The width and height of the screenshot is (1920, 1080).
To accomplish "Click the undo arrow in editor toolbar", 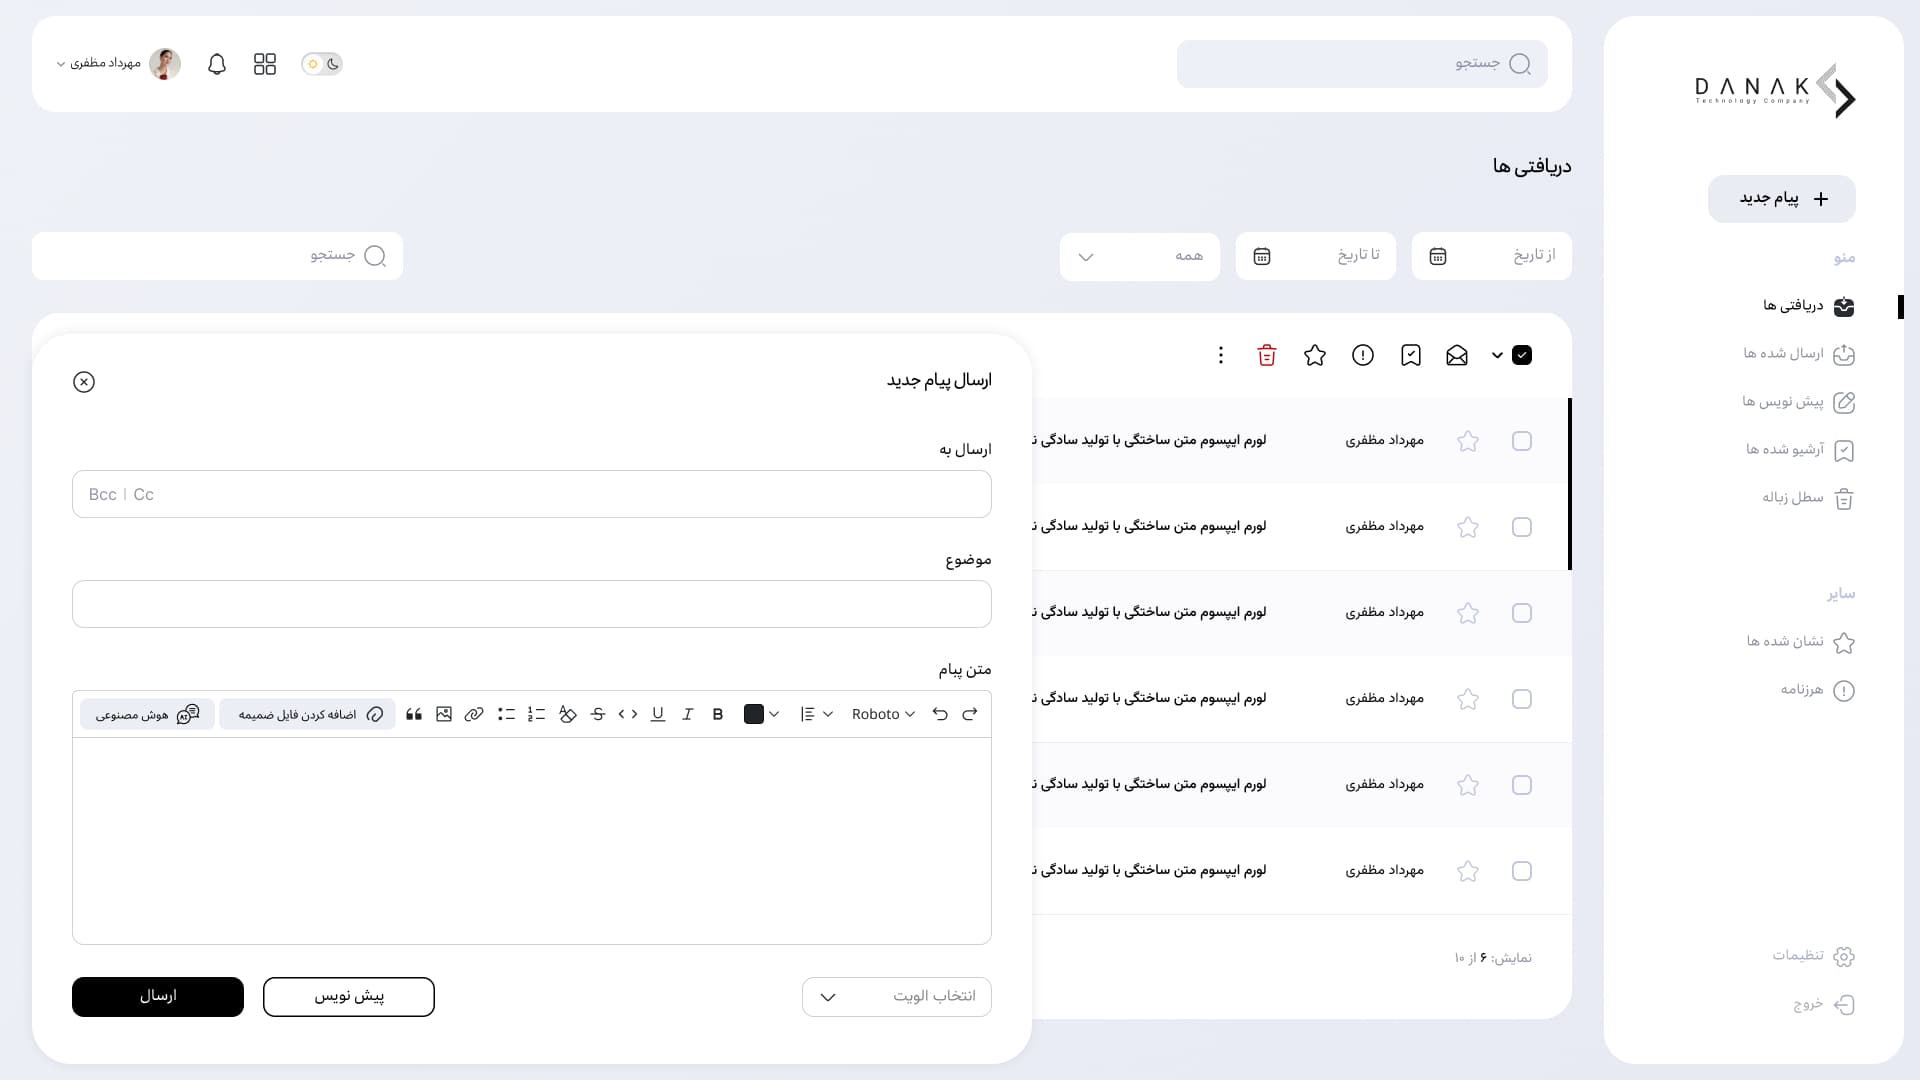I will coord(940,714).
